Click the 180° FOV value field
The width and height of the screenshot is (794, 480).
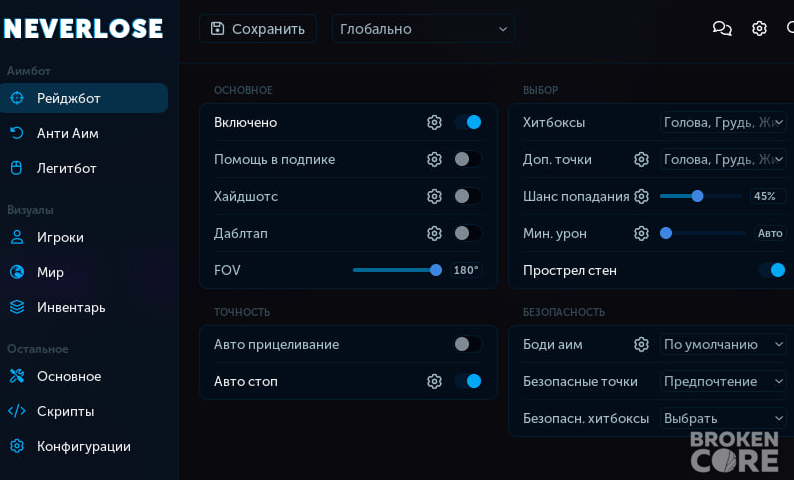466,270
